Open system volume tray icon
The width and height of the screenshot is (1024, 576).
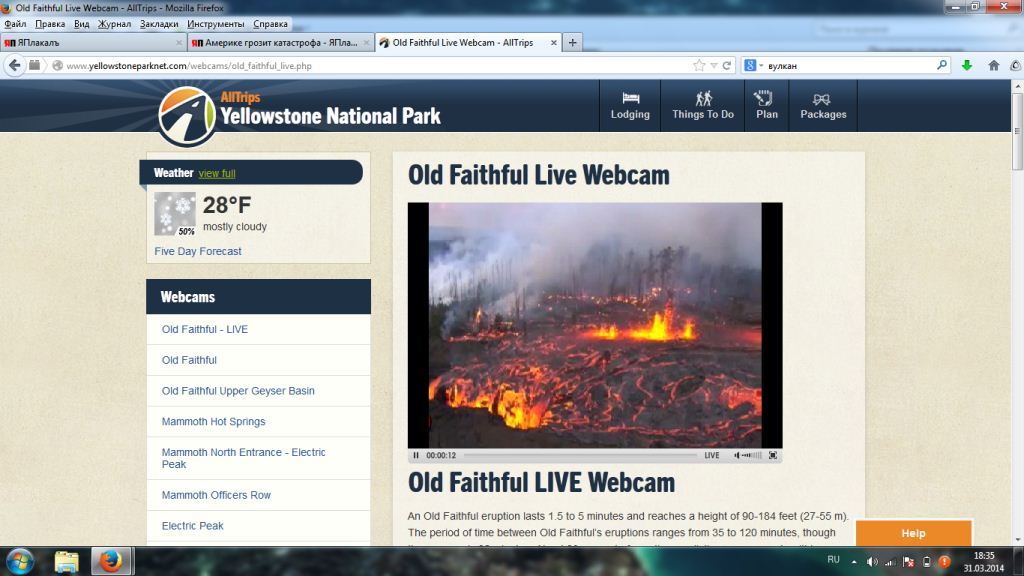point(872,562)
